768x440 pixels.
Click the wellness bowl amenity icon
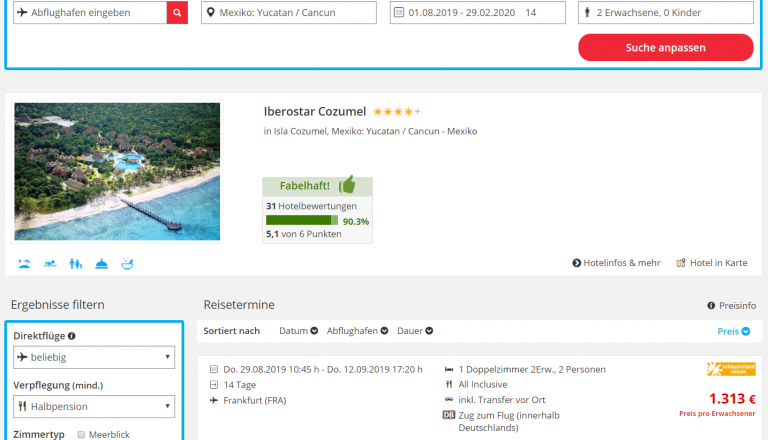pos(127,264)
